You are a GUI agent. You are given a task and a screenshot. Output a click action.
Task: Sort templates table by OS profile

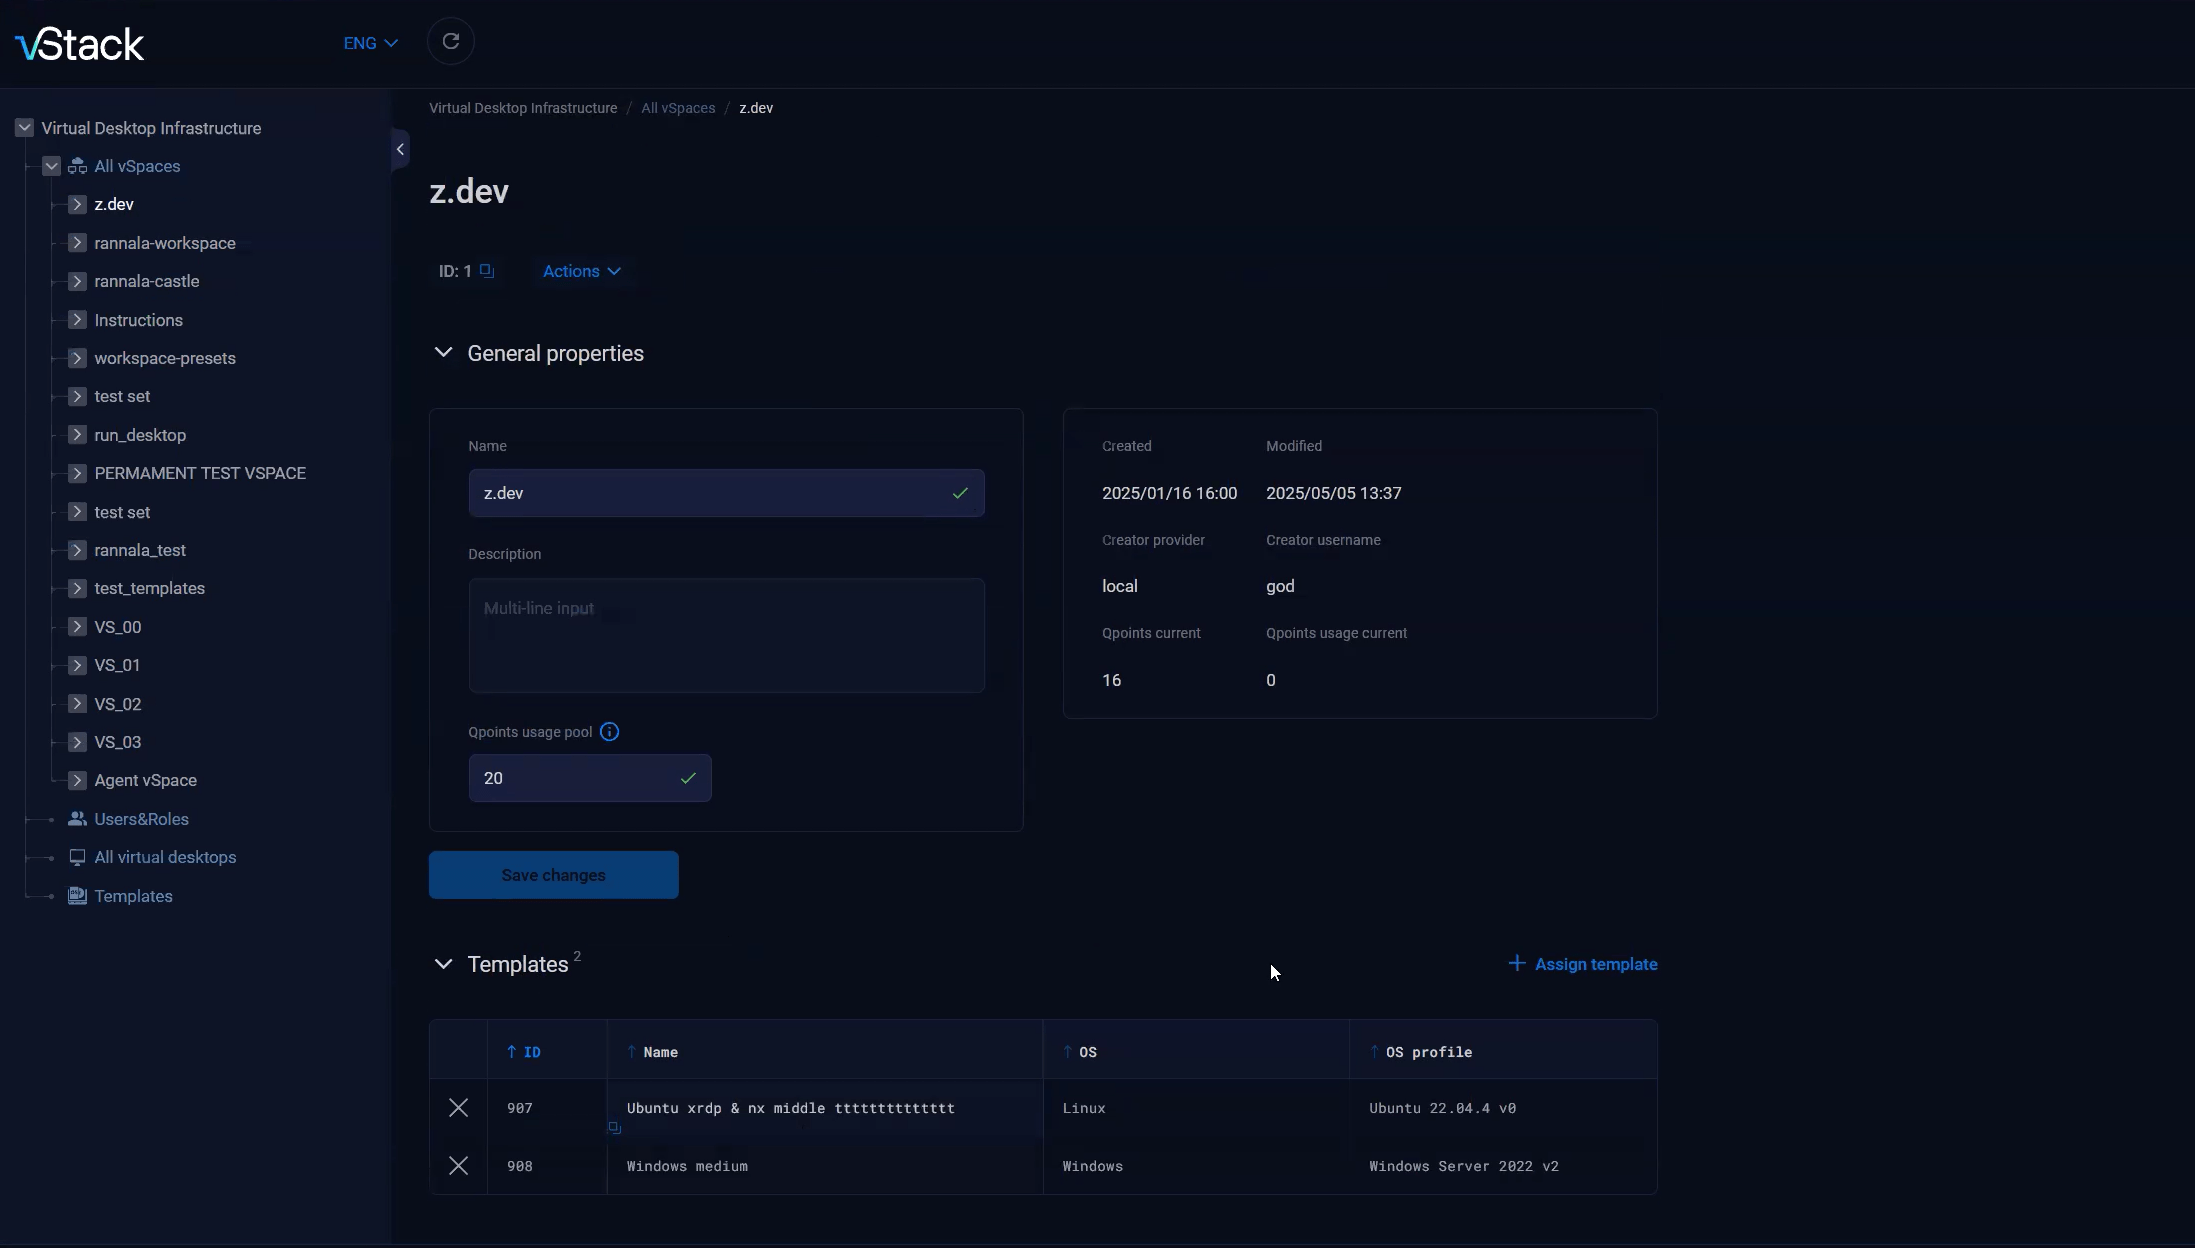(1428, 1052)
